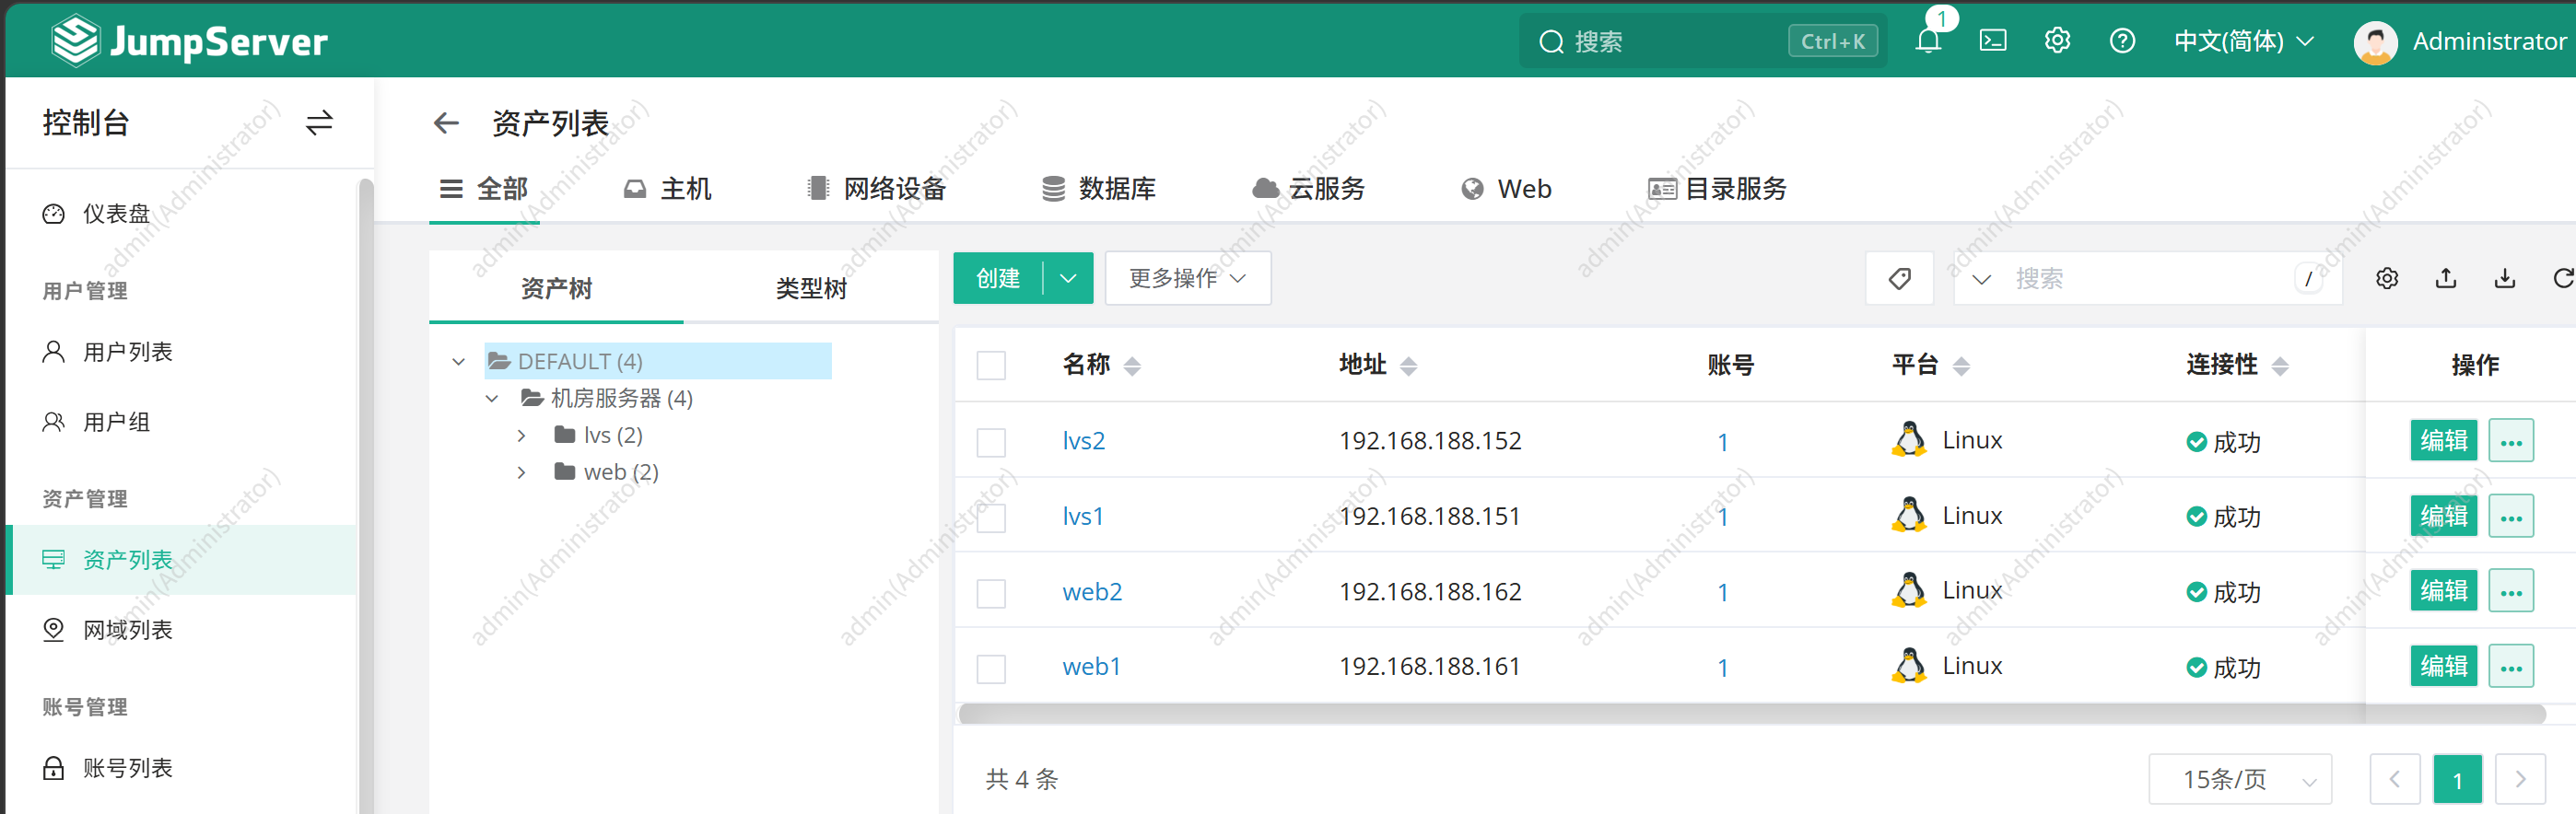Expand the lvs tree folder

click(x=521, y=435)
